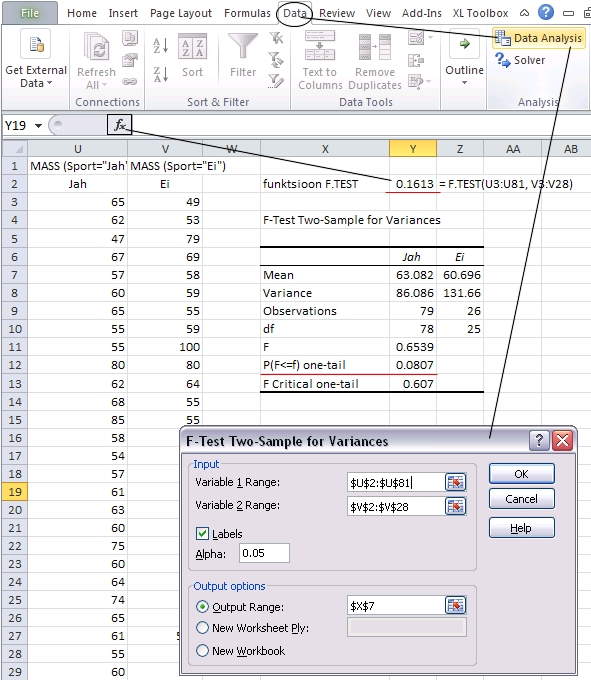Collapse dialog for Variable 2 Range selection
The height and width of the screenshot is (680, 591).
point(456,506)
